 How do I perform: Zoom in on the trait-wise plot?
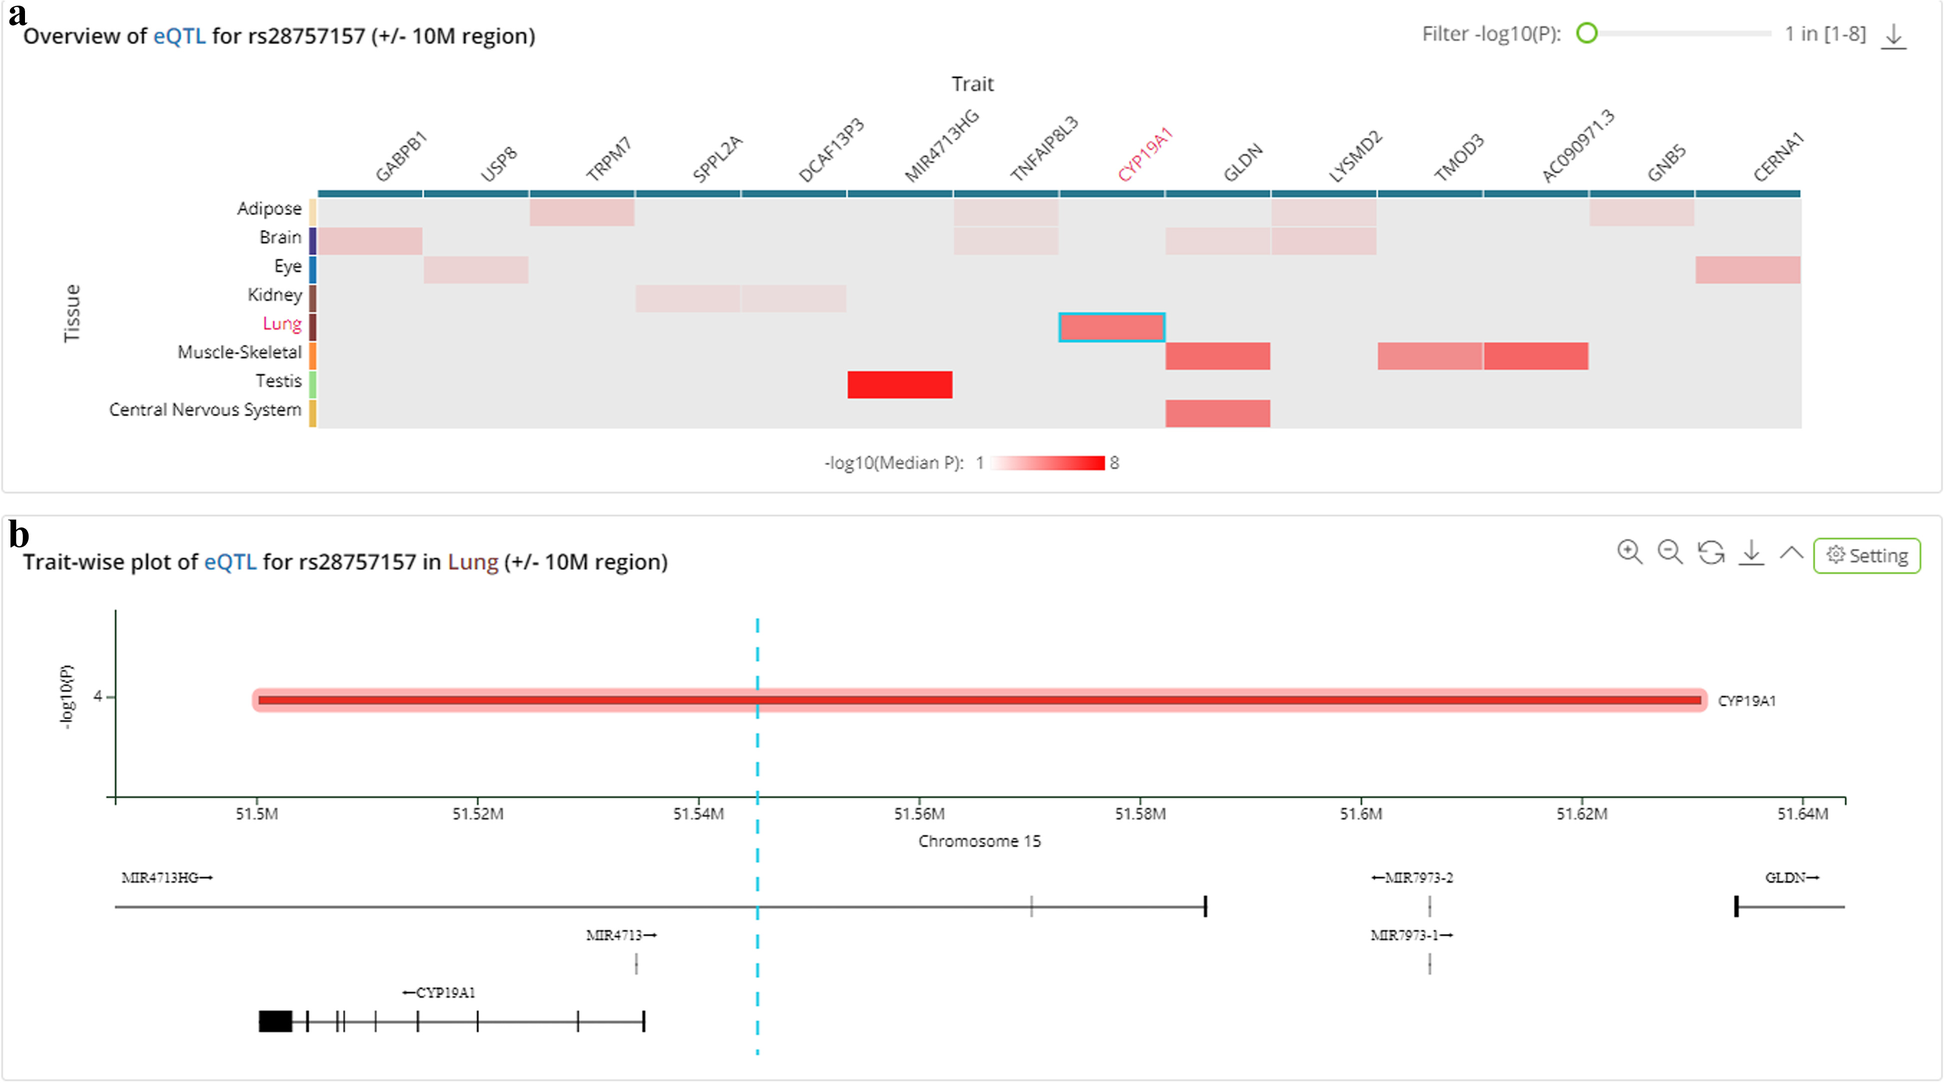point(1630,552)
